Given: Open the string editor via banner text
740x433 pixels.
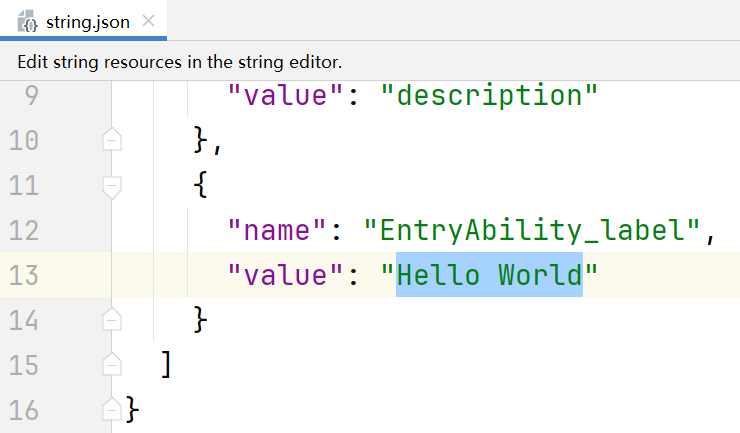Looking at the screenshot, I should (x=179, y=62).
